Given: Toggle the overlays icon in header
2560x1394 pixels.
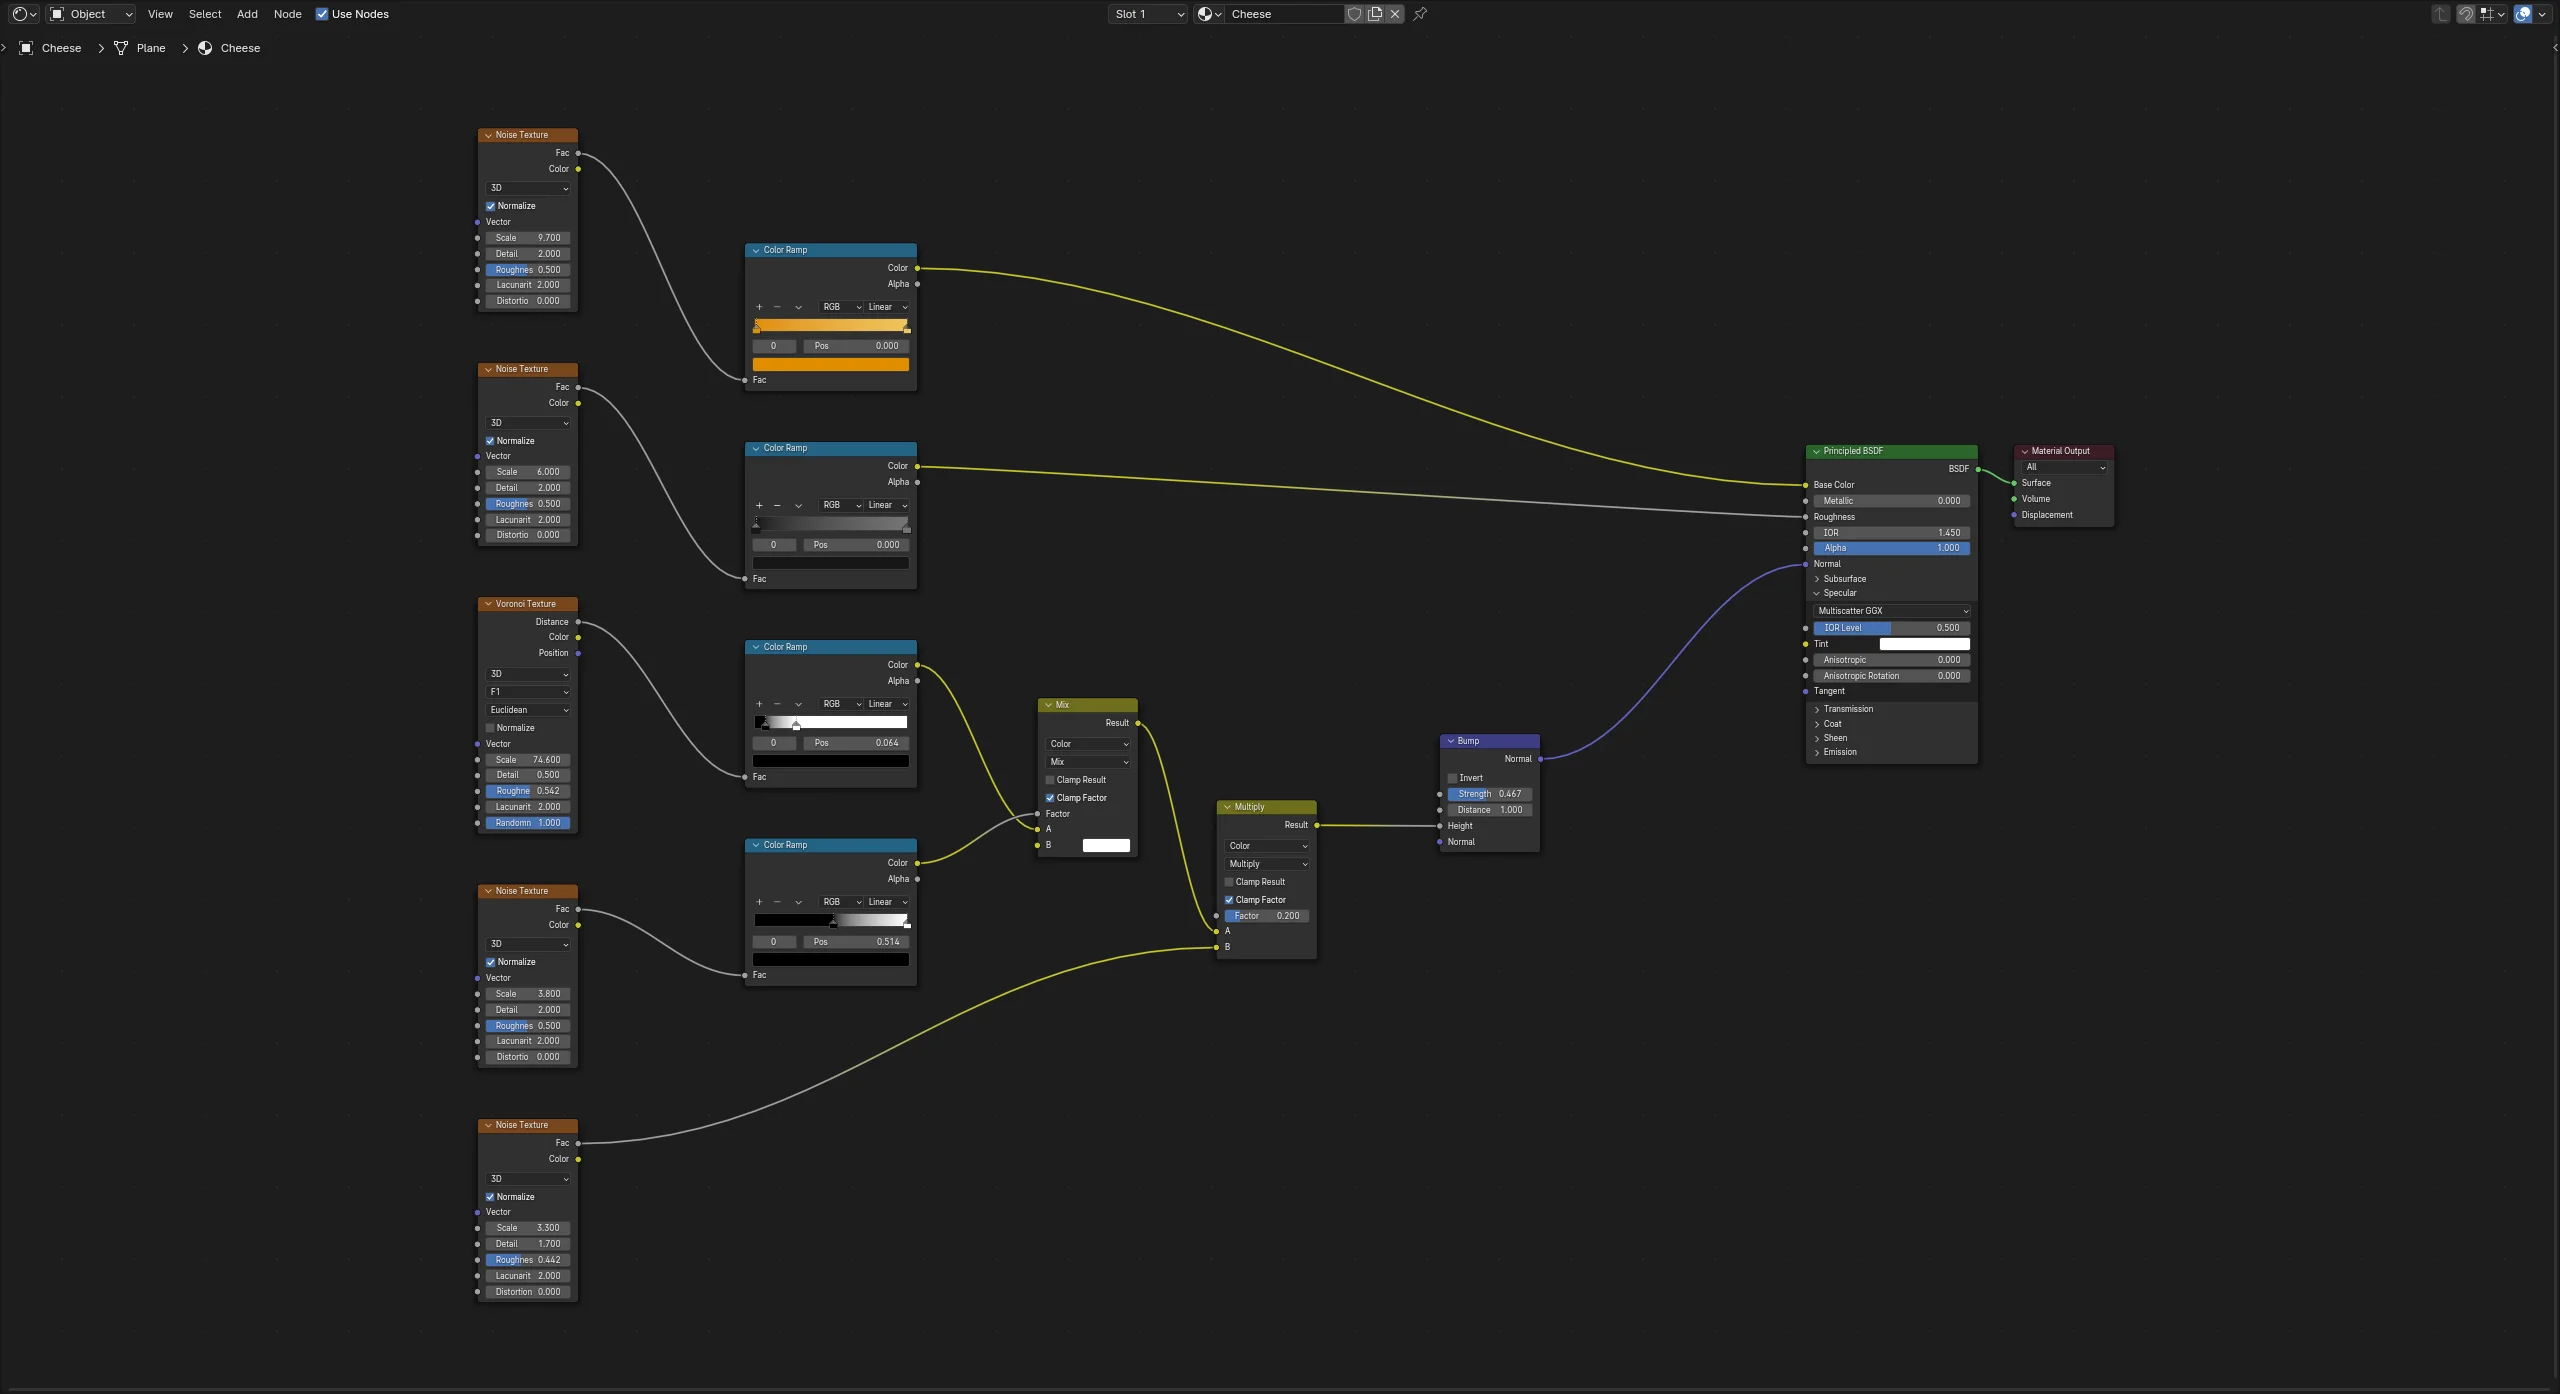Looking at the screenshot, I should (x=2523, y=14).
